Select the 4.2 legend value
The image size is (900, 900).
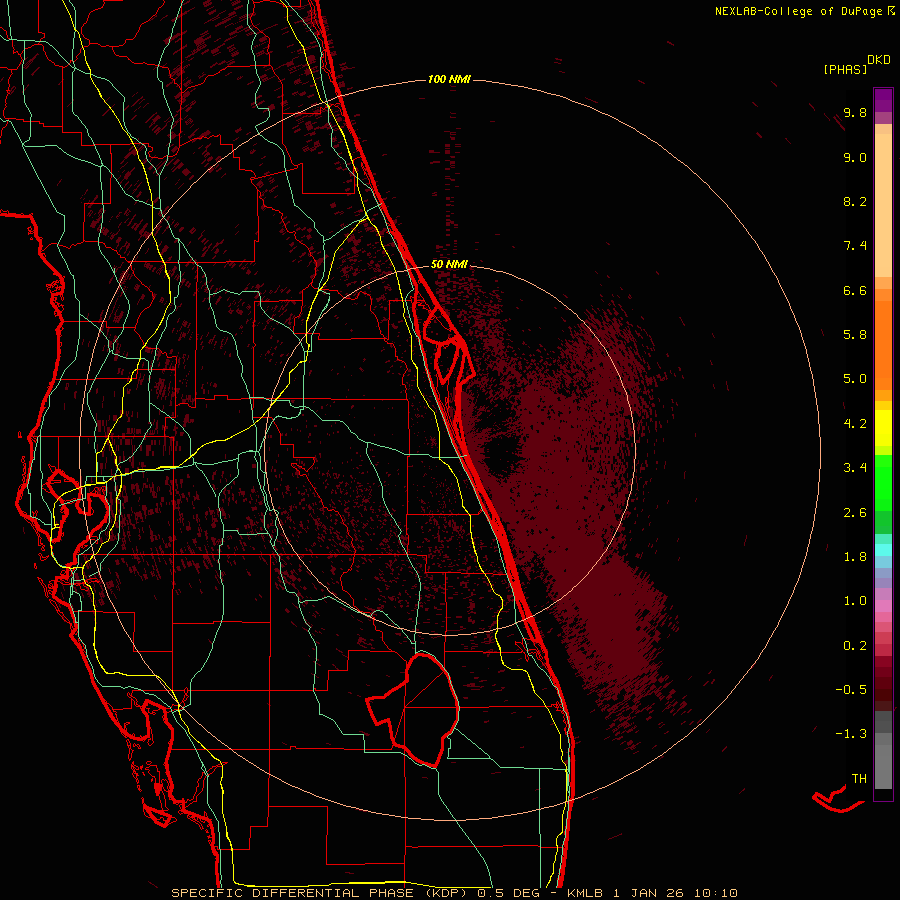pyautogui.click(x=855, y=424)
